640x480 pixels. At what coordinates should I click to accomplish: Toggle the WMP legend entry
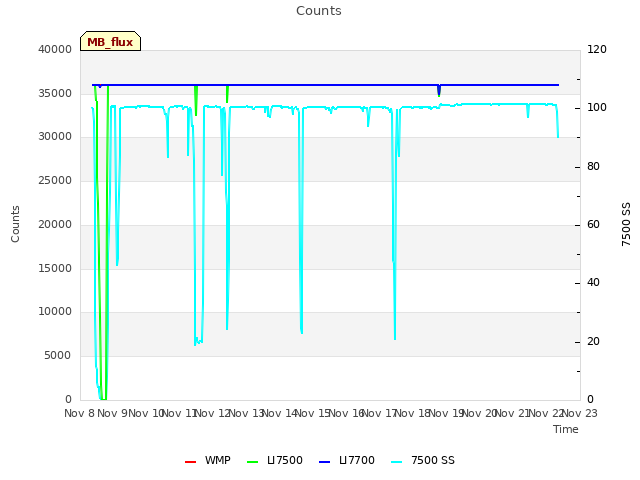click(x=208, y=460)
